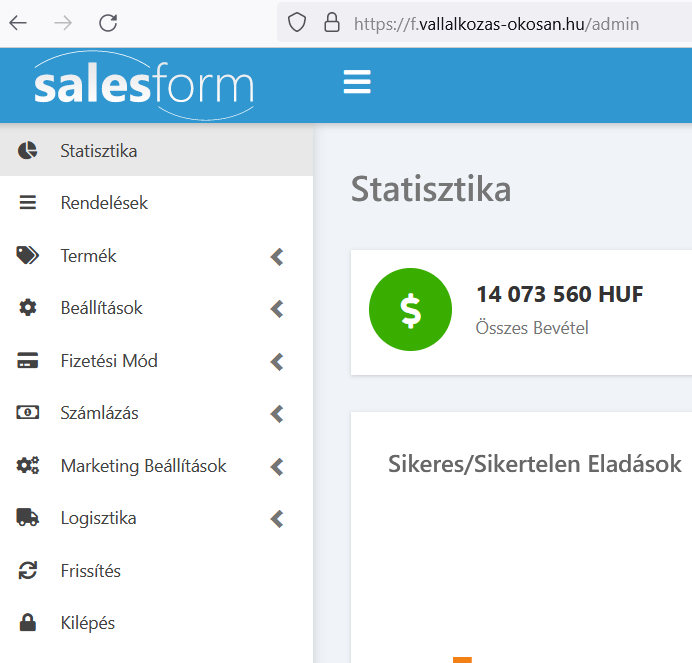Viewport: 692px width, 663px height.
Task: Click the Logisztika truck icon
Action: point(27,517)
